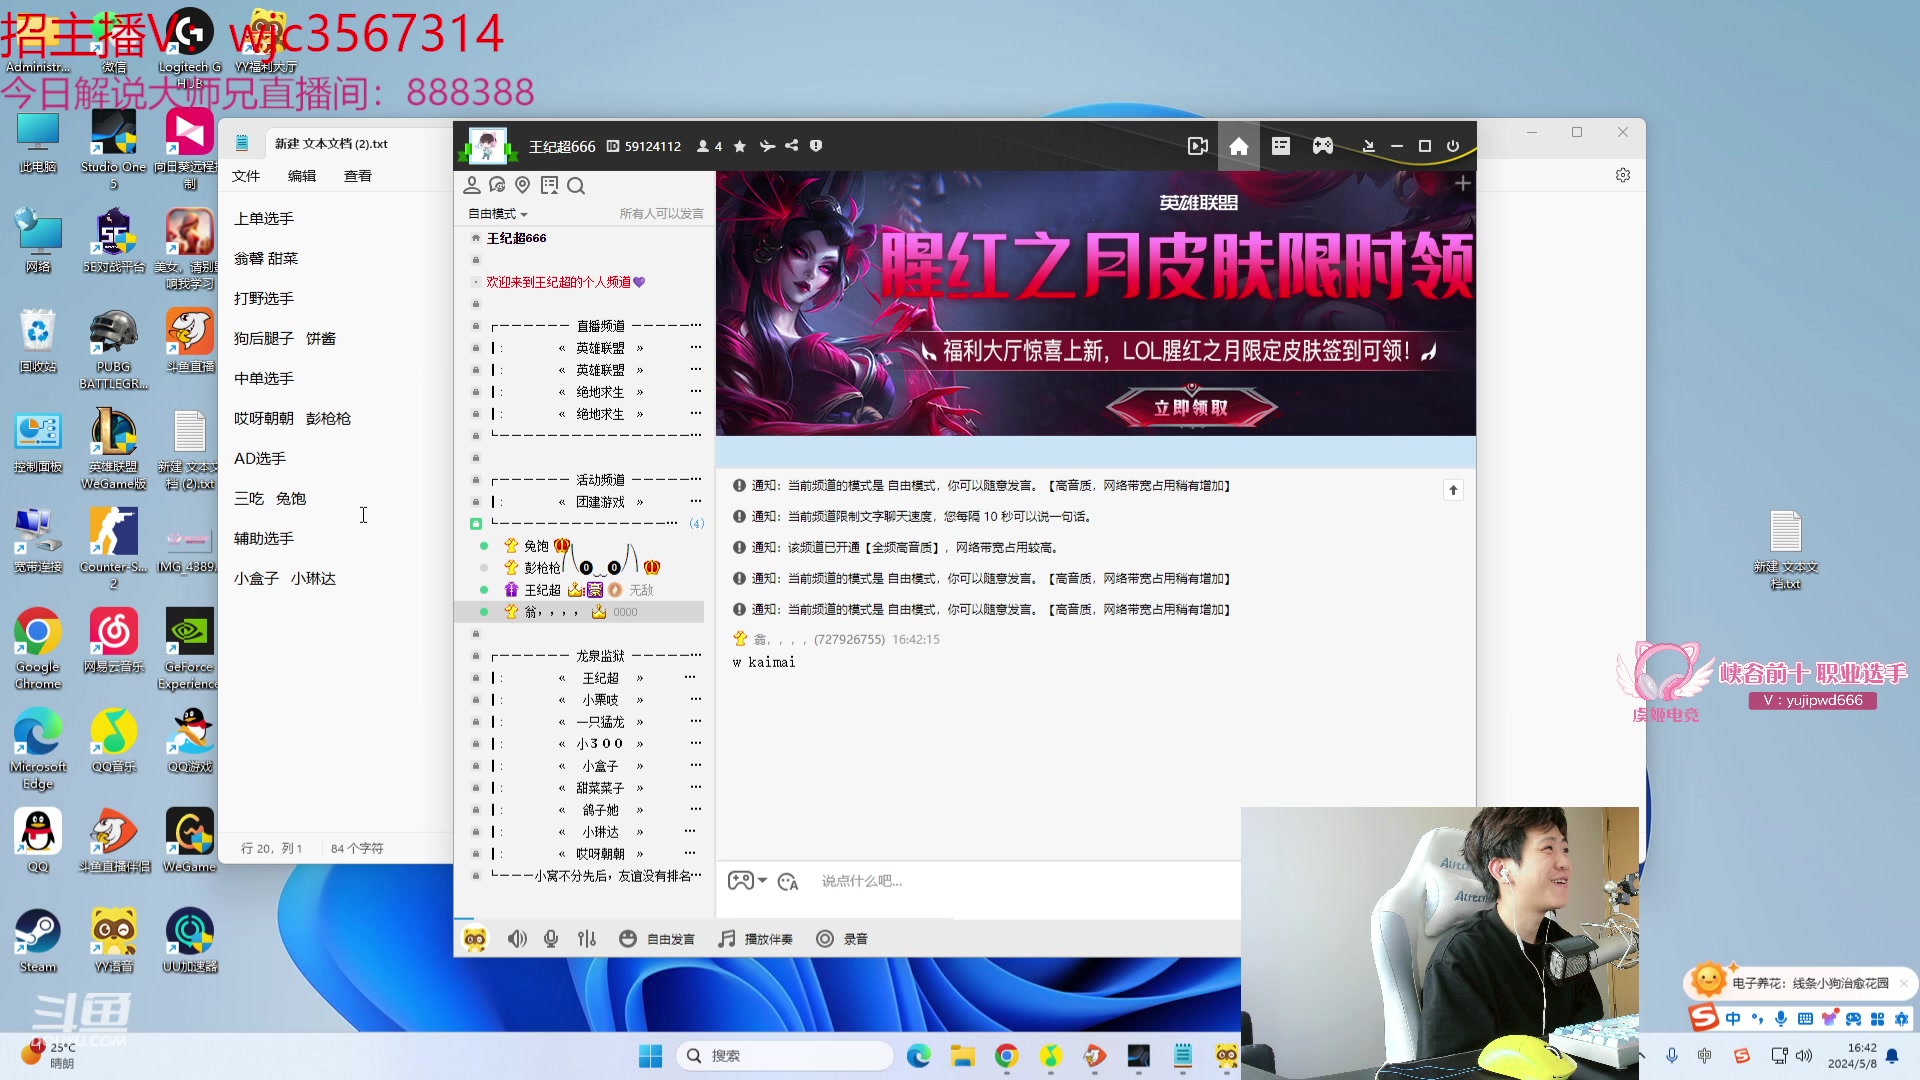
Task: Mute the speaker in YY bottom bar
Action: tap(517, 939)
